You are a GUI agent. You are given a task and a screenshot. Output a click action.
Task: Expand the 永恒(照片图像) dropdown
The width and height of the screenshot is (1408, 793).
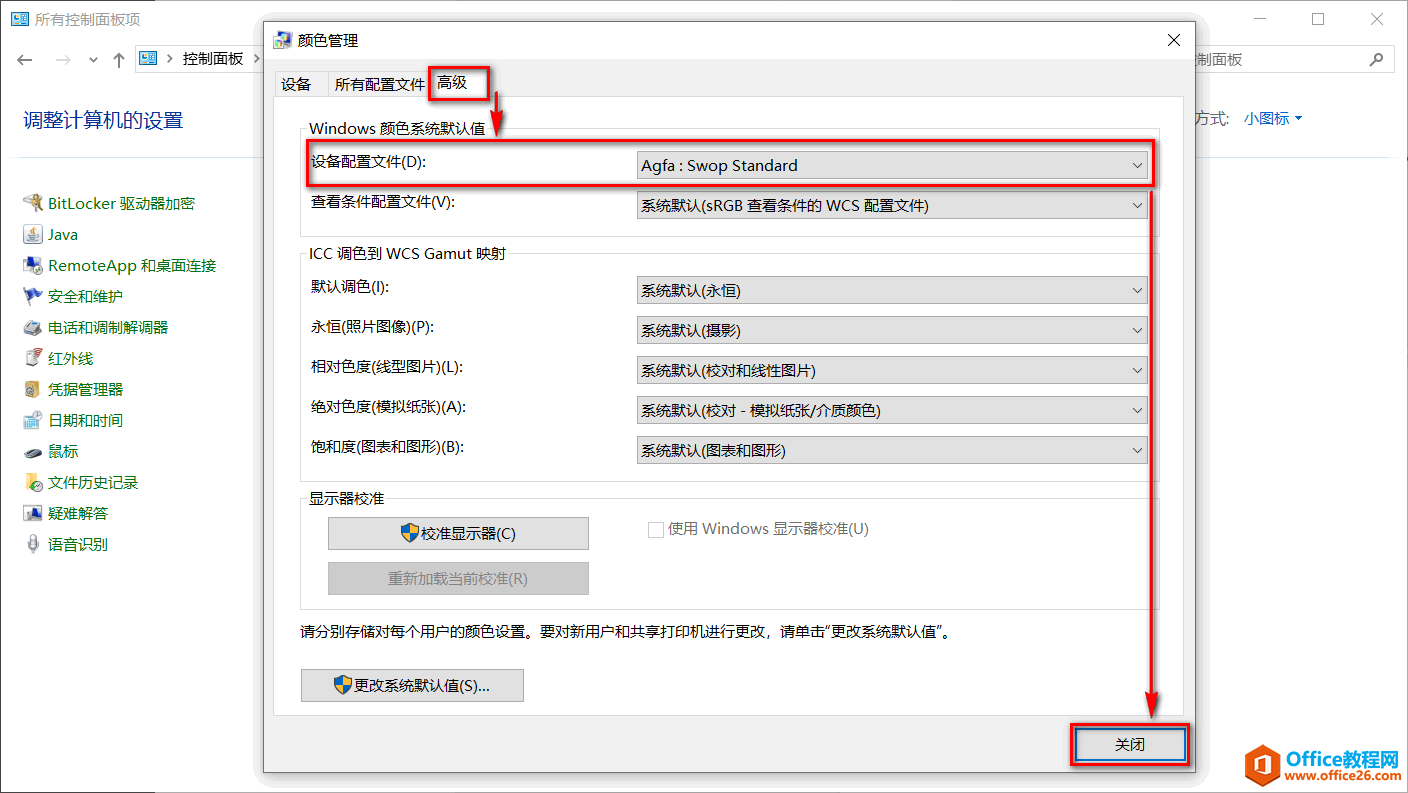point(892,330)
